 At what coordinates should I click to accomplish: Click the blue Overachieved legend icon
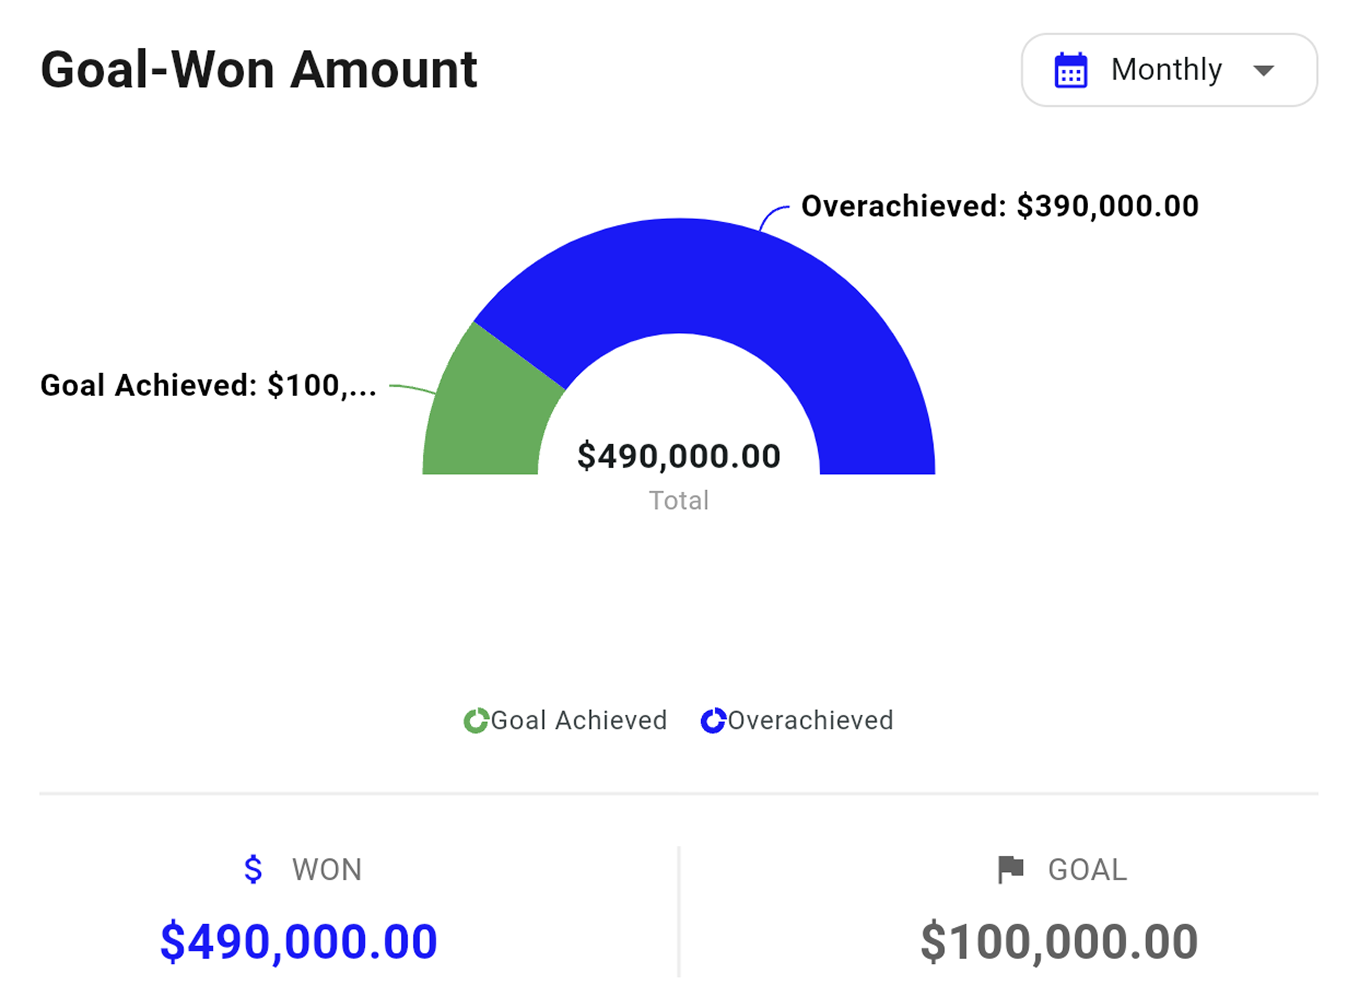coord(713,720)
